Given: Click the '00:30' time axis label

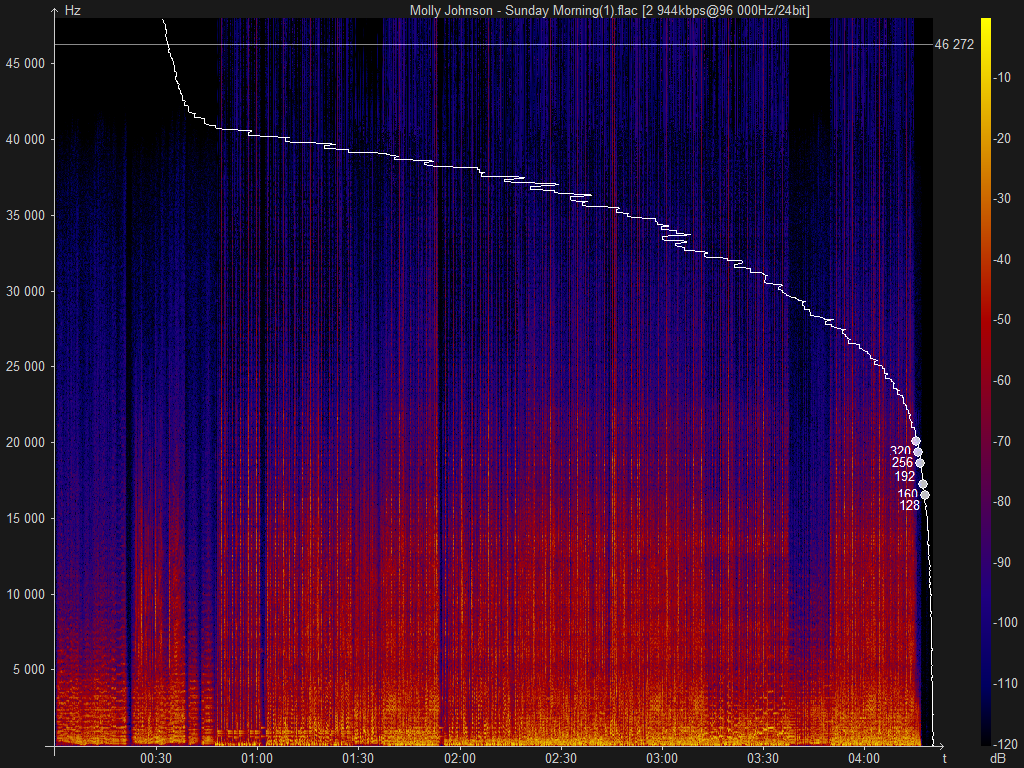Looking at the screenshot, I should coord(156,758).
